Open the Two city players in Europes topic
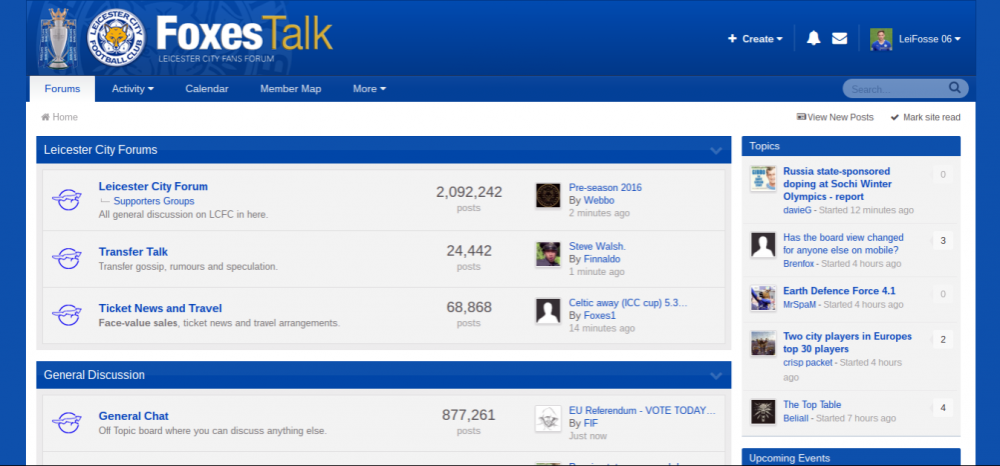The width and height of the screenshot is (1000, 466). tap(848, 343)
